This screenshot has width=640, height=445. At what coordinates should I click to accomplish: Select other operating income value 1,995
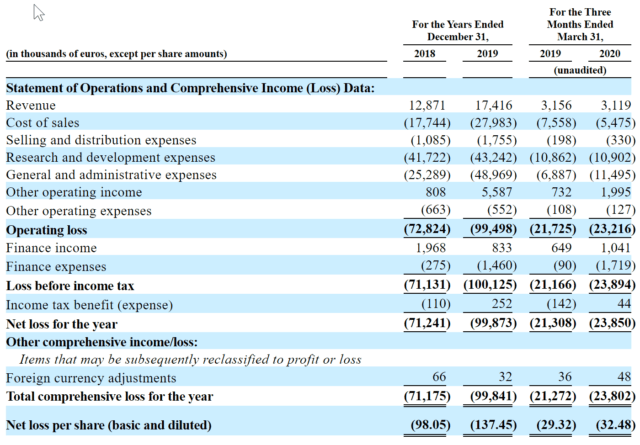point(616,192)
